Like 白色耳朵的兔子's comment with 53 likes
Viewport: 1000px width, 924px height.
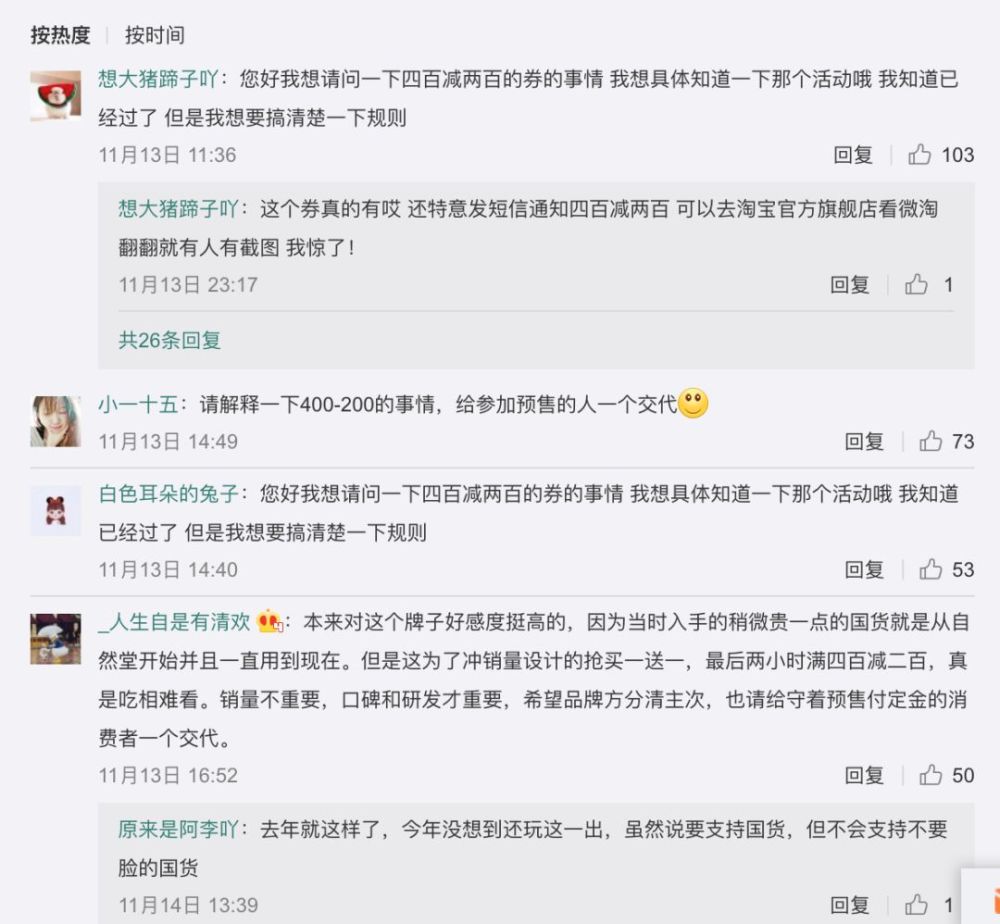[x=930, y=569]
